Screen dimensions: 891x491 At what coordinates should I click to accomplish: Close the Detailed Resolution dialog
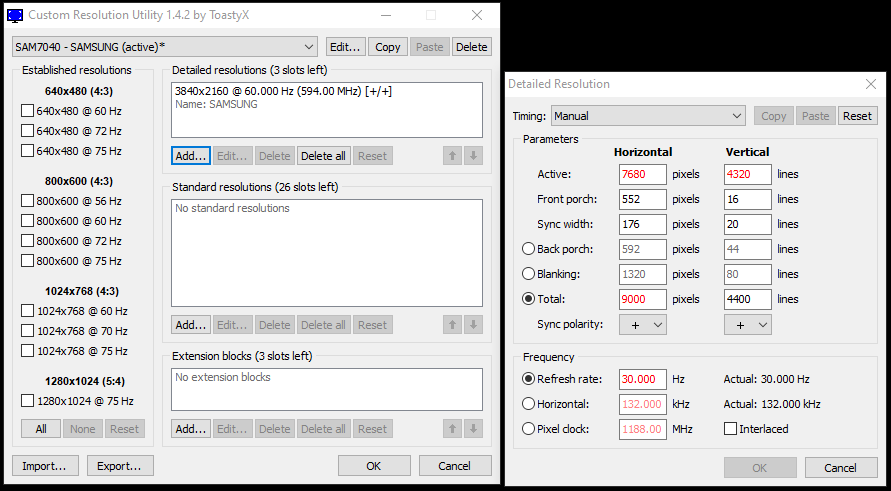coord(870,84)
